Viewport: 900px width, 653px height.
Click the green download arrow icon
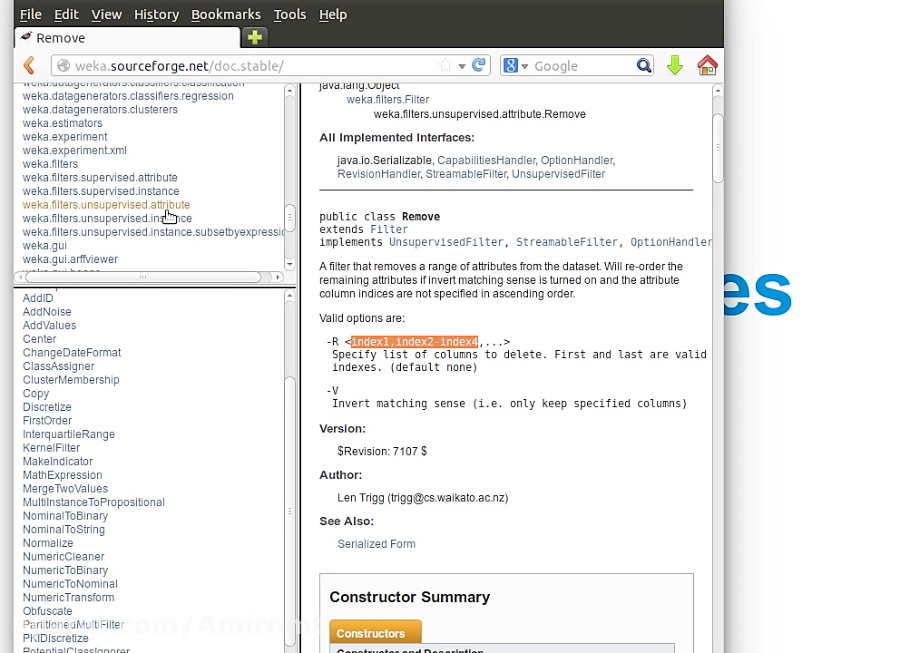click(675, 63)
